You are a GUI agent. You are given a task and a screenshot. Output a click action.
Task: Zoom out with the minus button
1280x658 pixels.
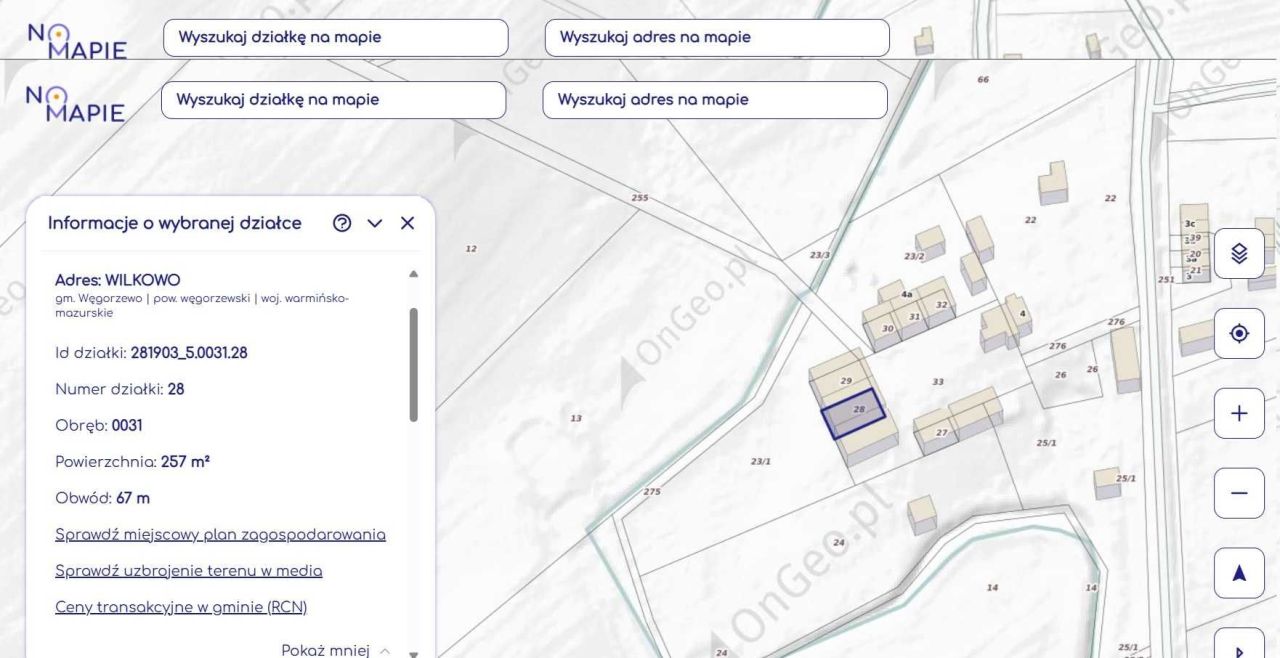pyautogui.click(x=1239, y=493)
